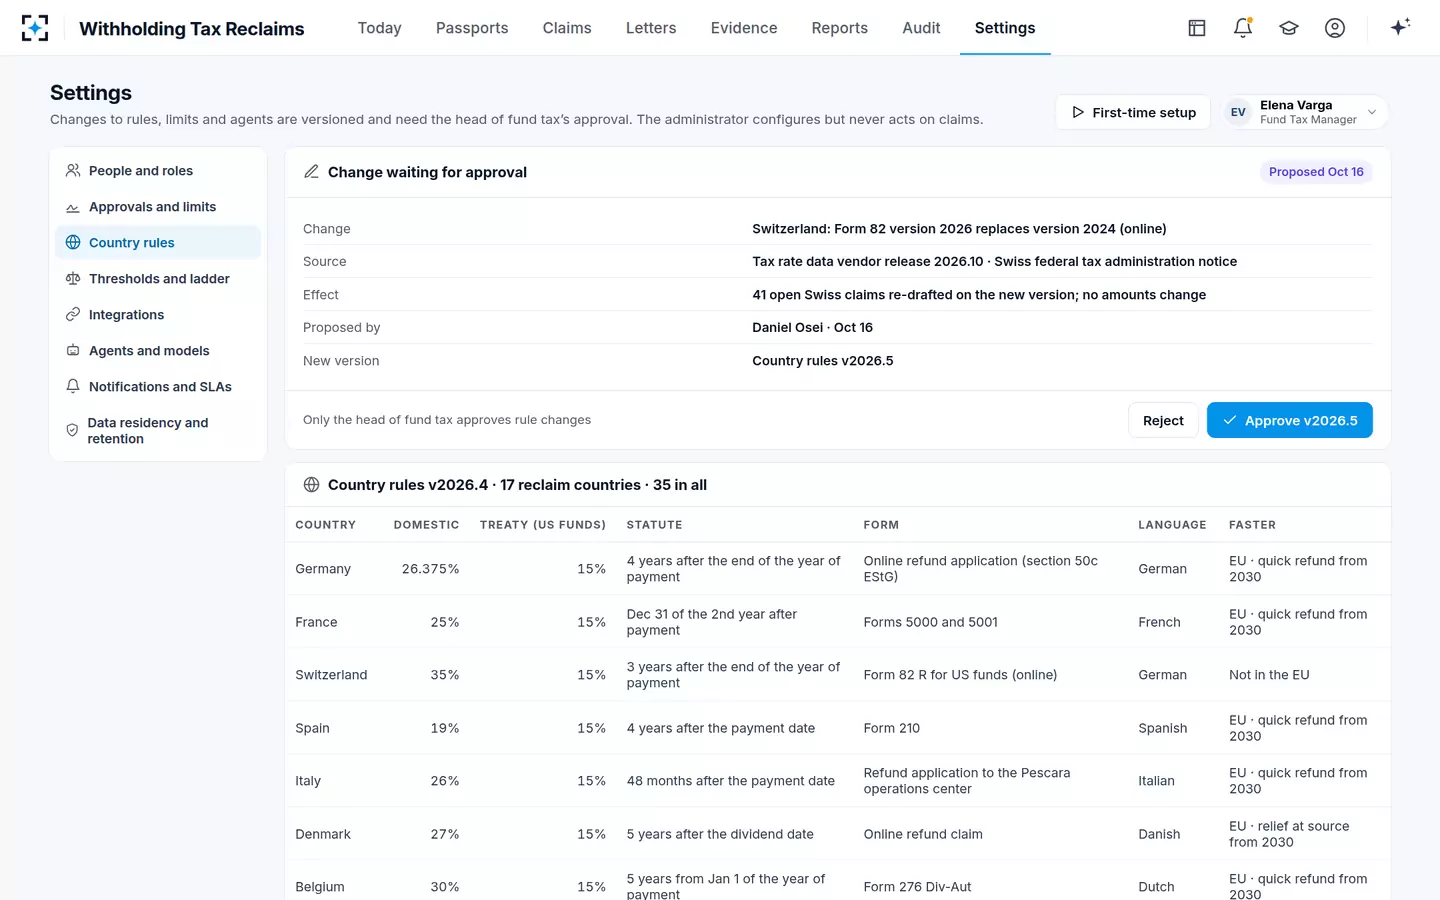This screenshot has height=900, width=1440.
Task: Go to the Audit tab
Action: (921, 28)
